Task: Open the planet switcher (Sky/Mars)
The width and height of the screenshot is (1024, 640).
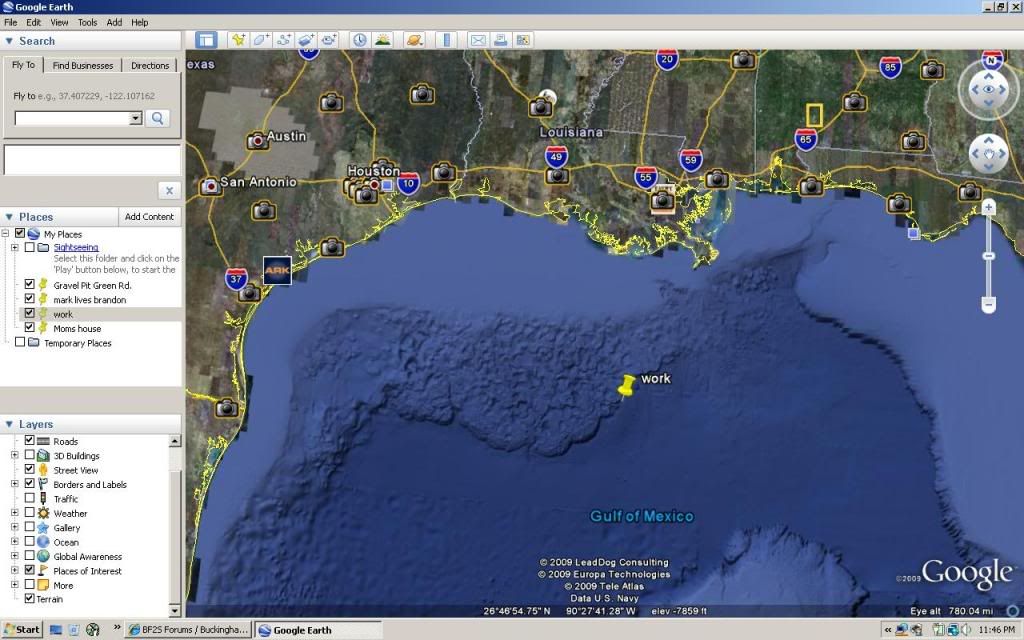Action: [x=414, y=40]
